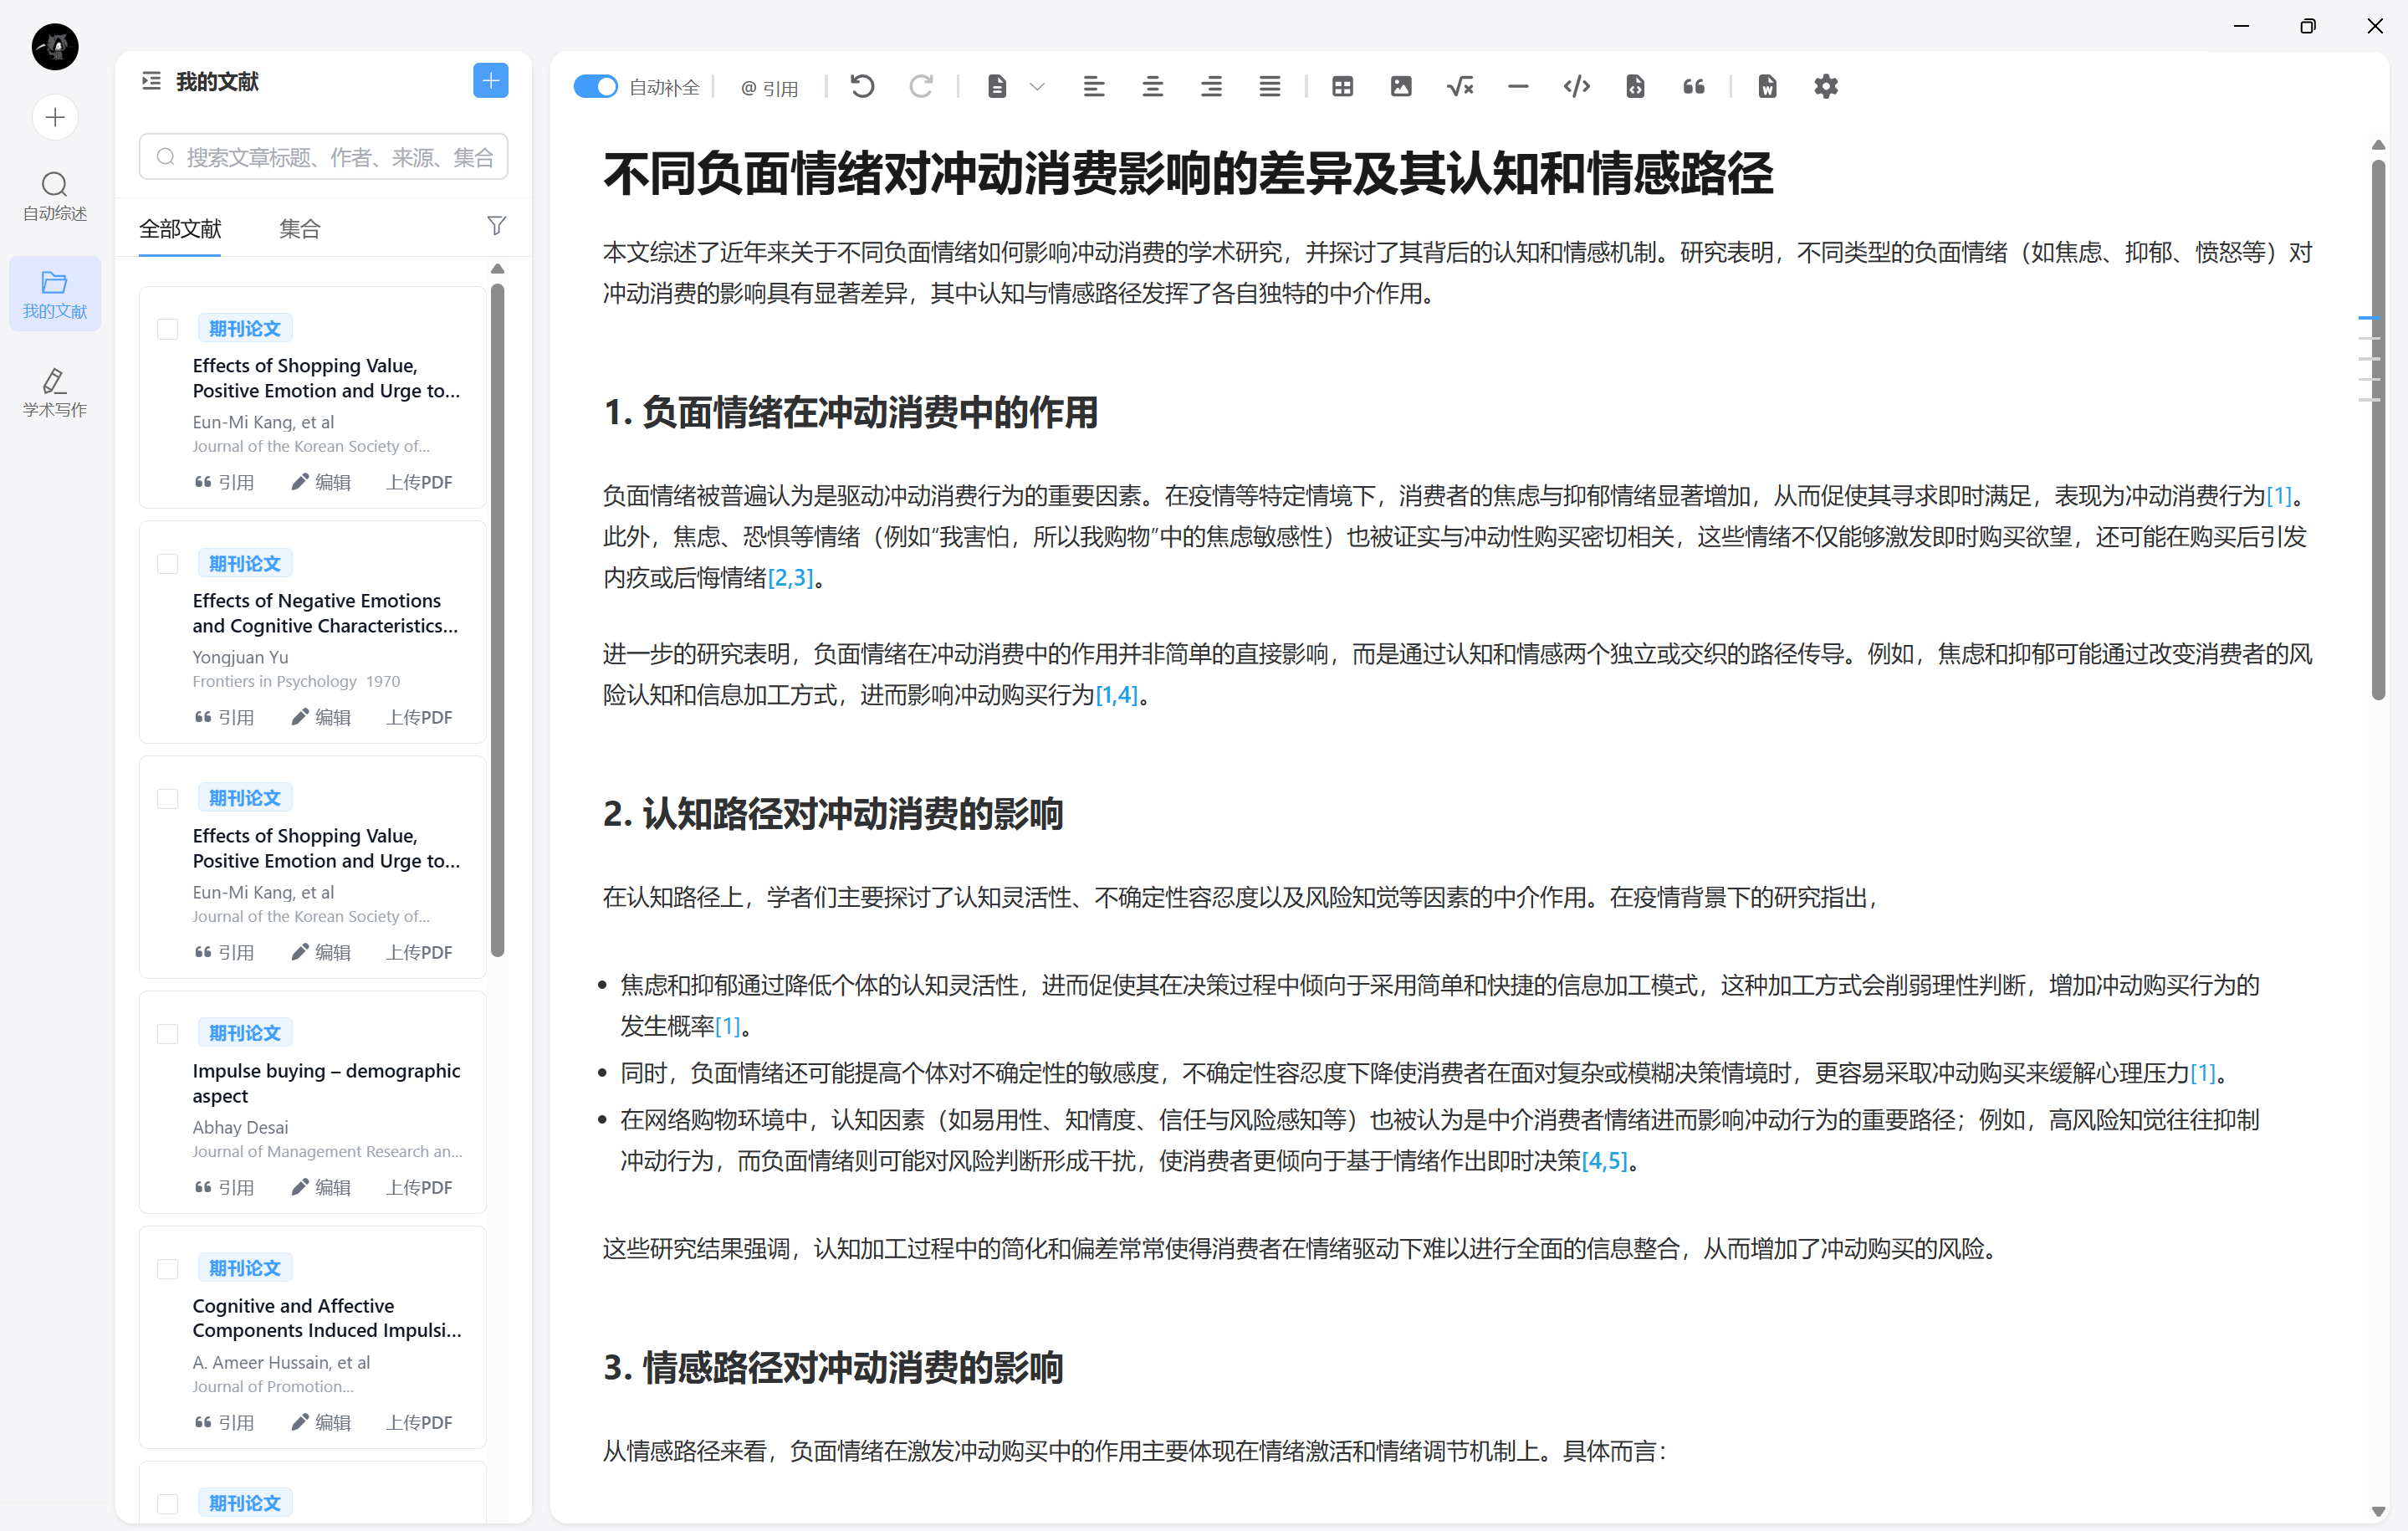Insert a math formula with the square-root icon

pos(1459,87)
